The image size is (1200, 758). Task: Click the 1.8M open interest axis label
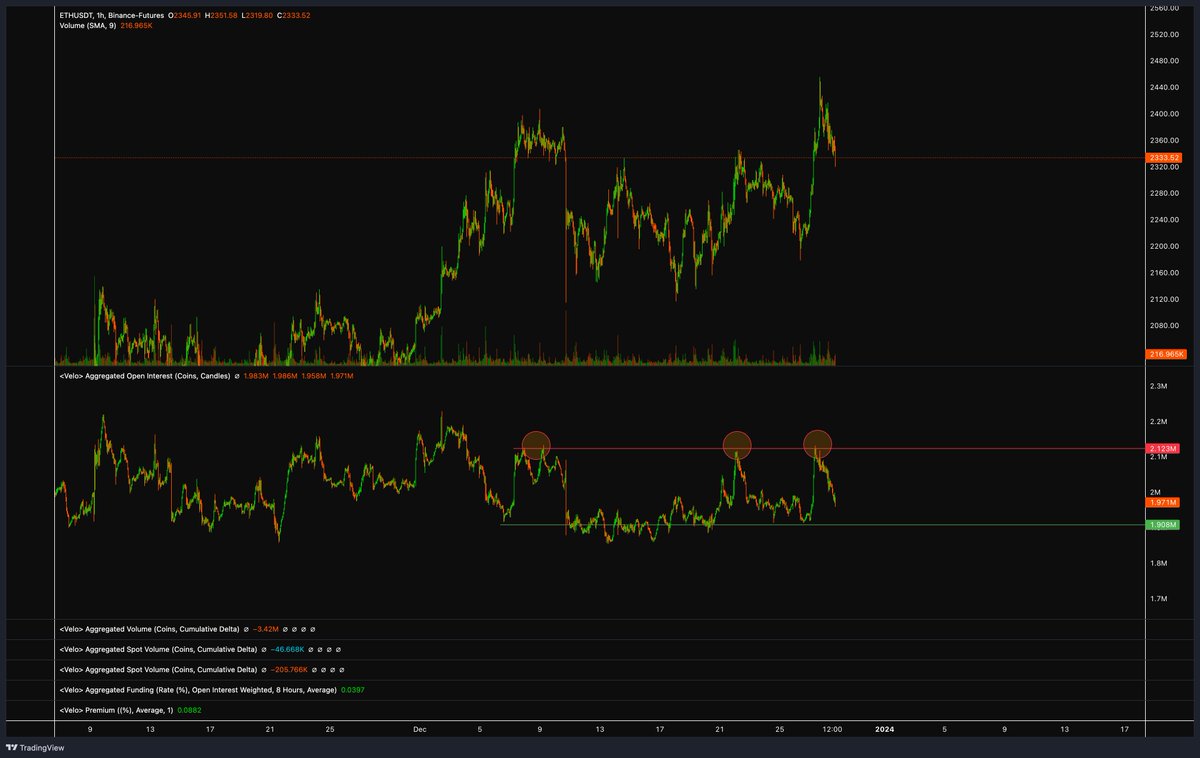click(1159, 564)
